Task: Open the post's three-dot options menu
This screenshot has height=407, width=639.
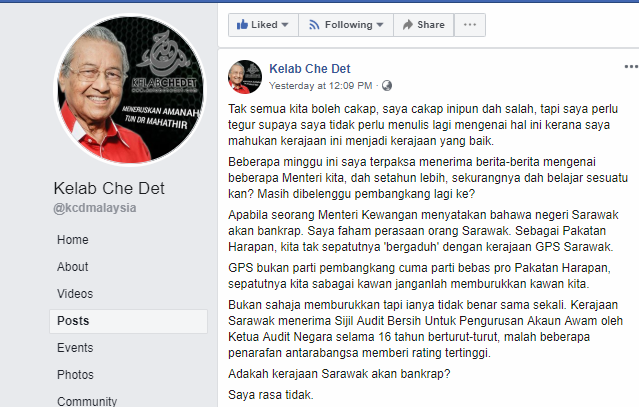Action: [x=631, y=67]
